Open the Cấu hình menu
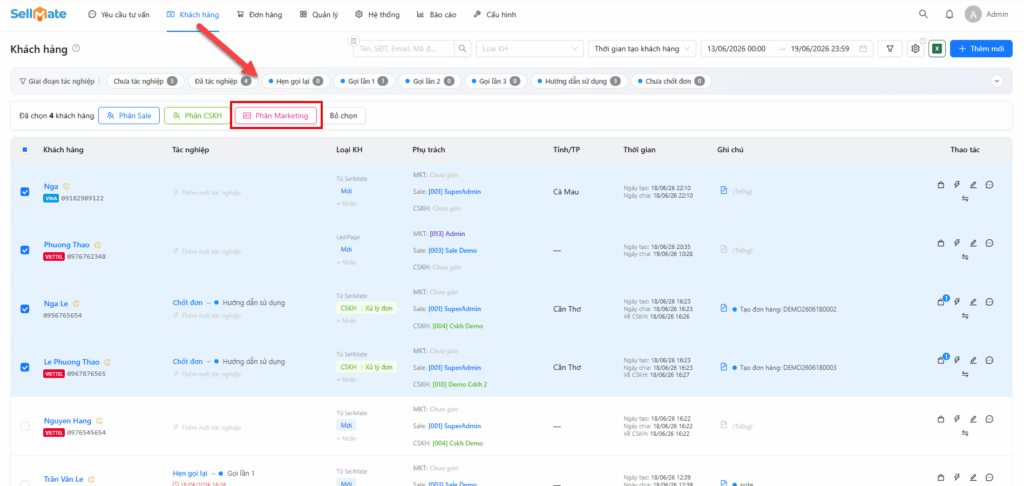 click(494, 14)
